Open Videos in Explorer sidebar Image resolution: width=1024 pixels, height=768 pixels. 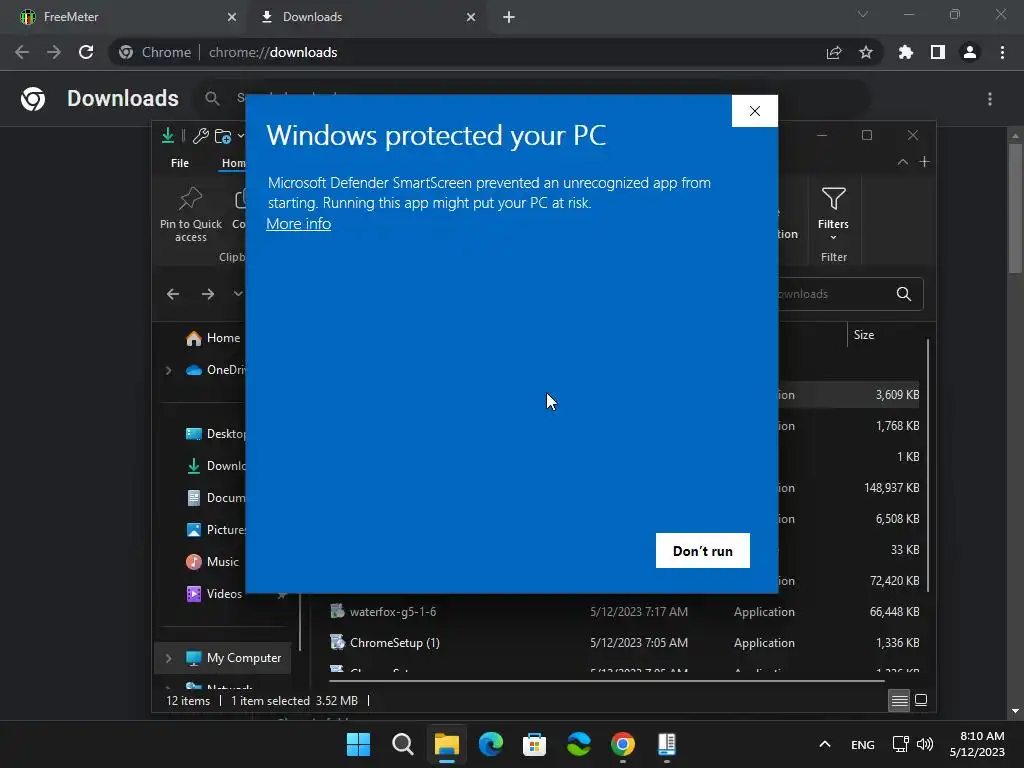[x=214, y=594]
